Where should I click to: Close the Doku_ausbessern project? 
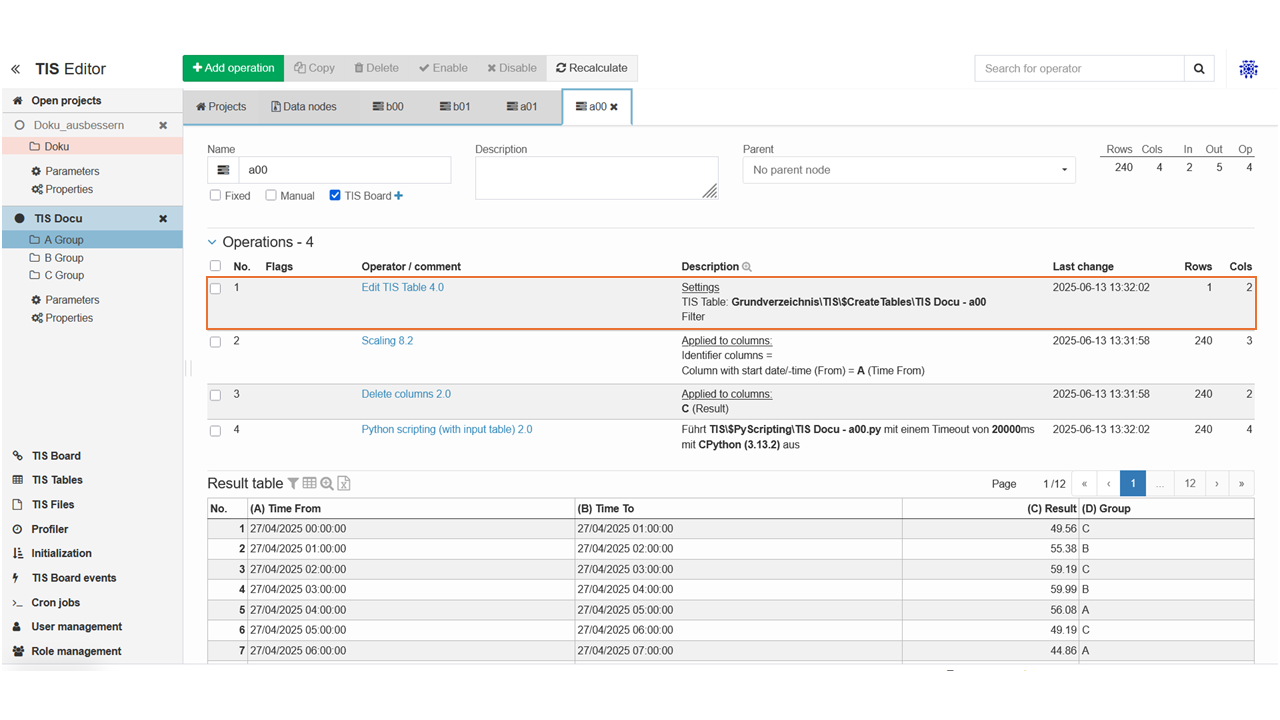(163, 126)
